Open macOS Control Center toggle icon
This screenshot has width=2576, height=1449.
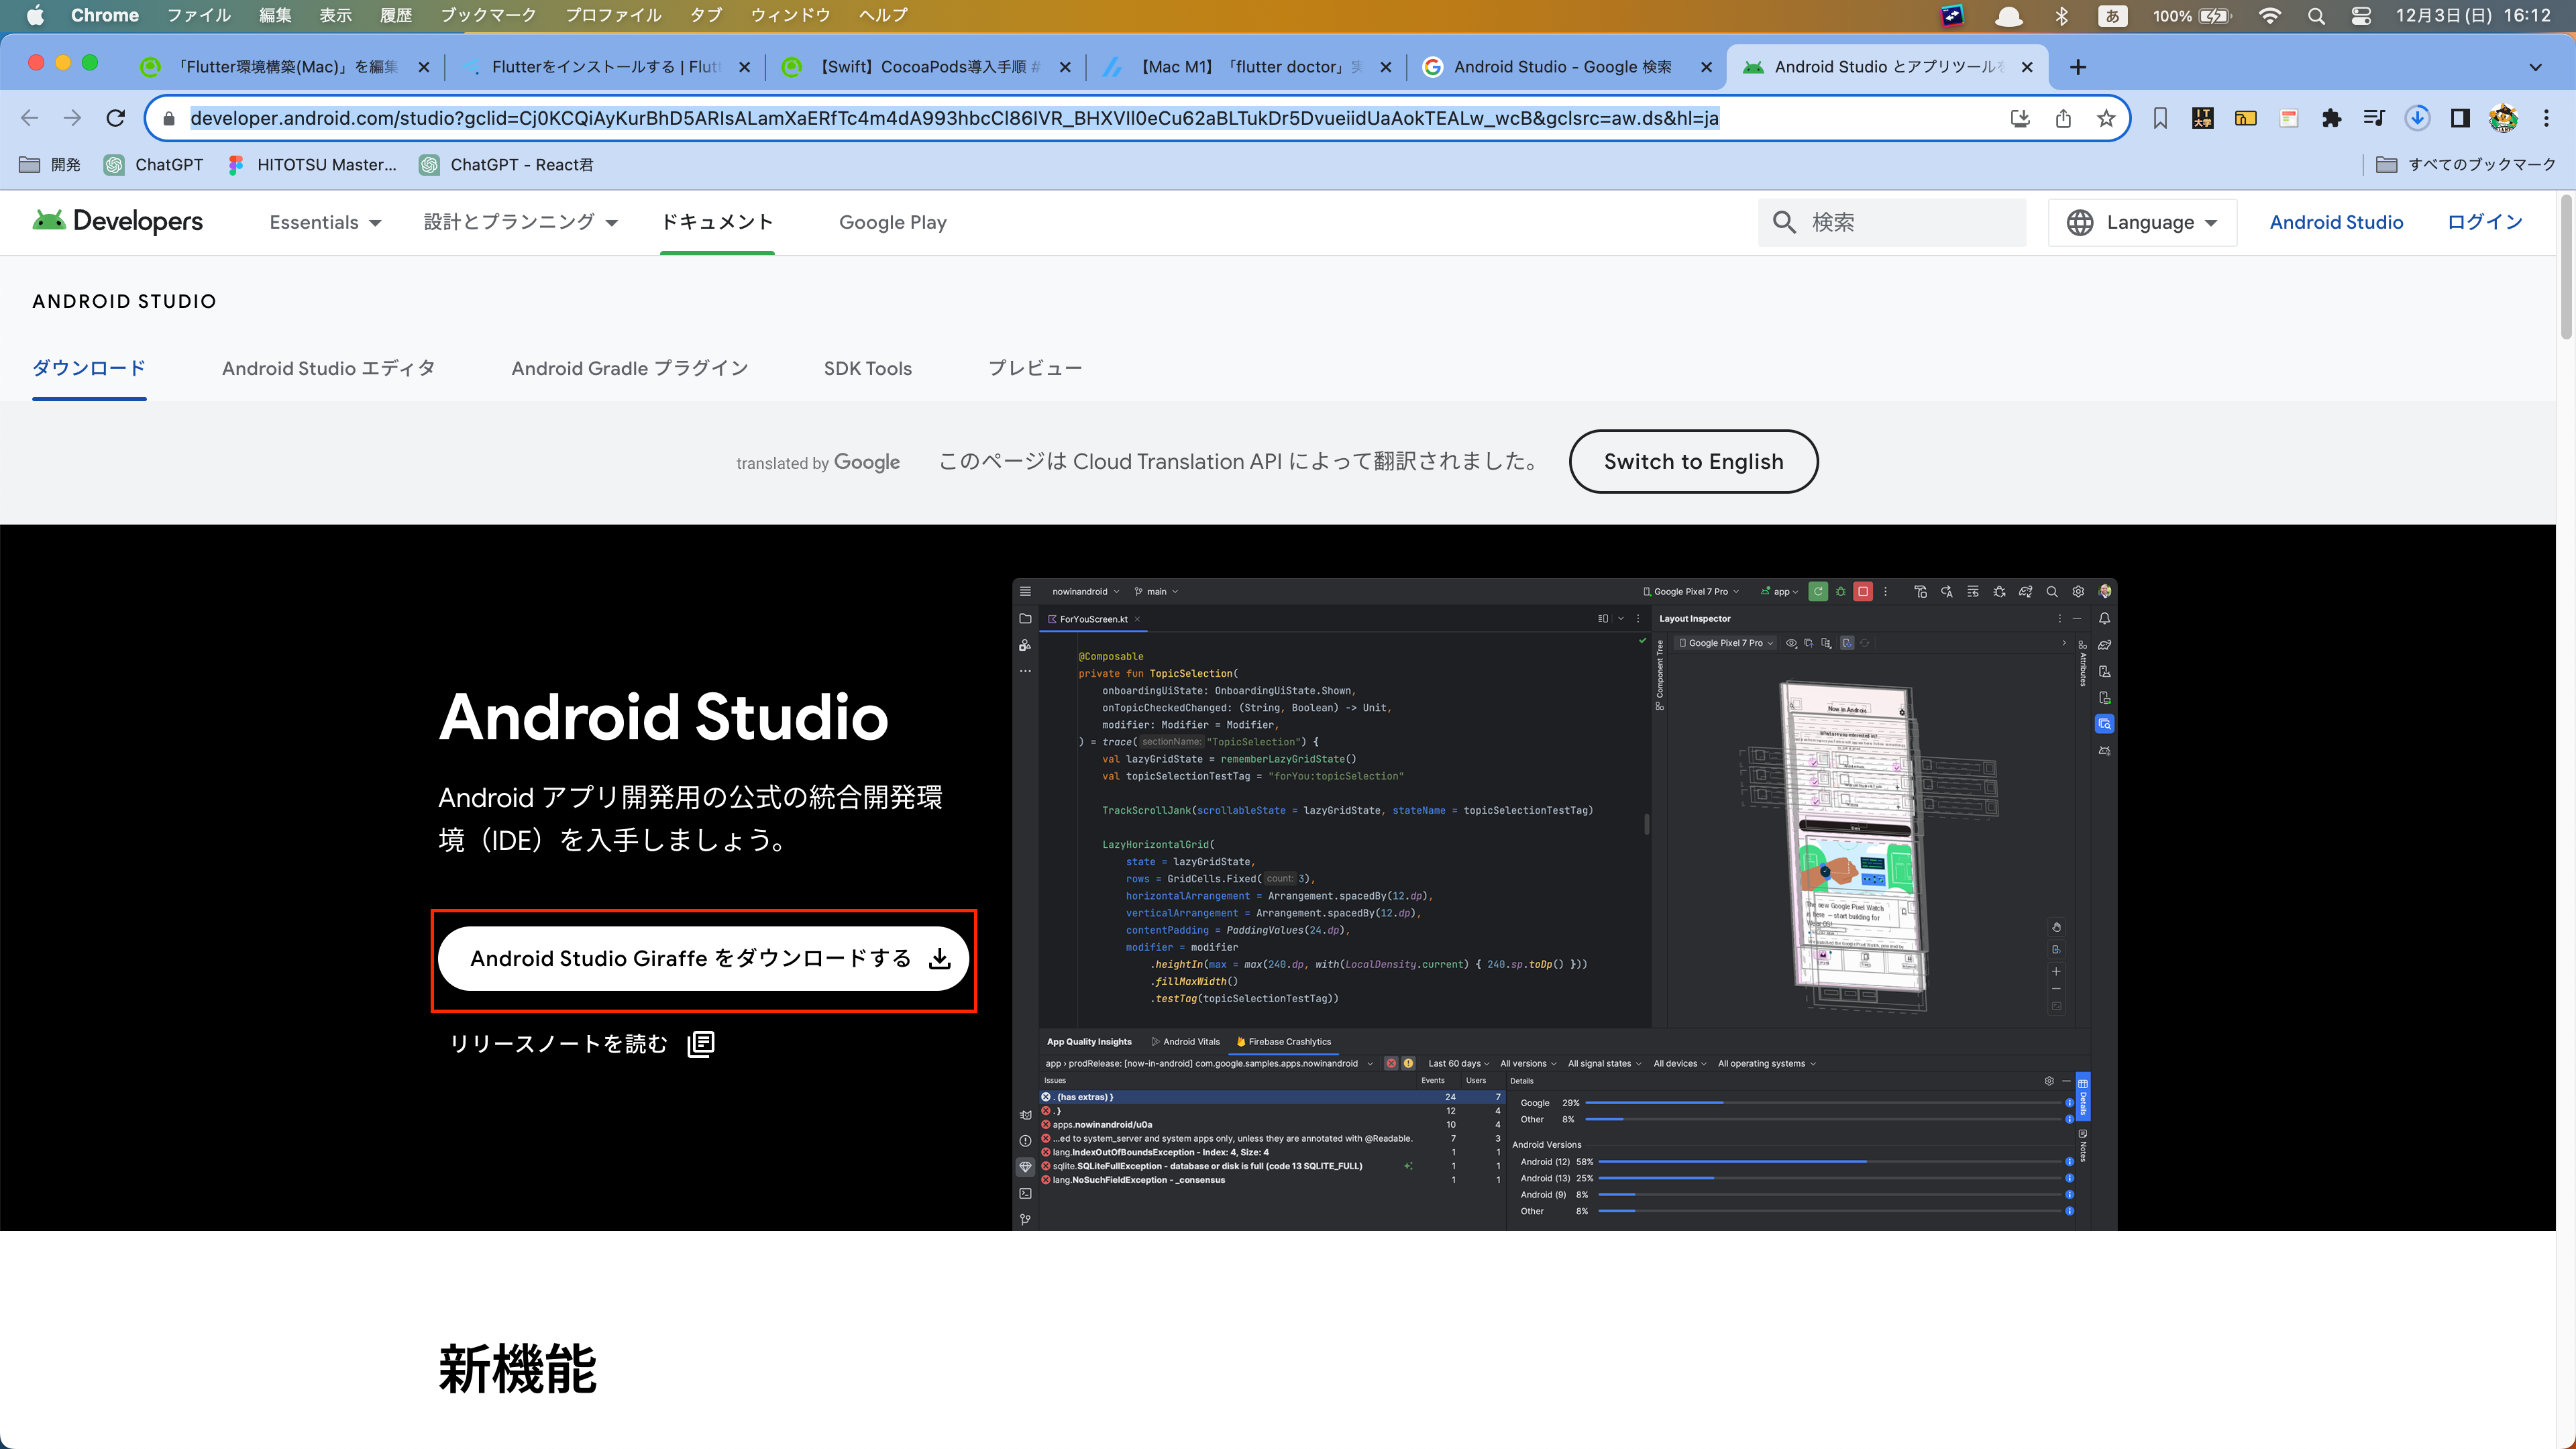2361,16
